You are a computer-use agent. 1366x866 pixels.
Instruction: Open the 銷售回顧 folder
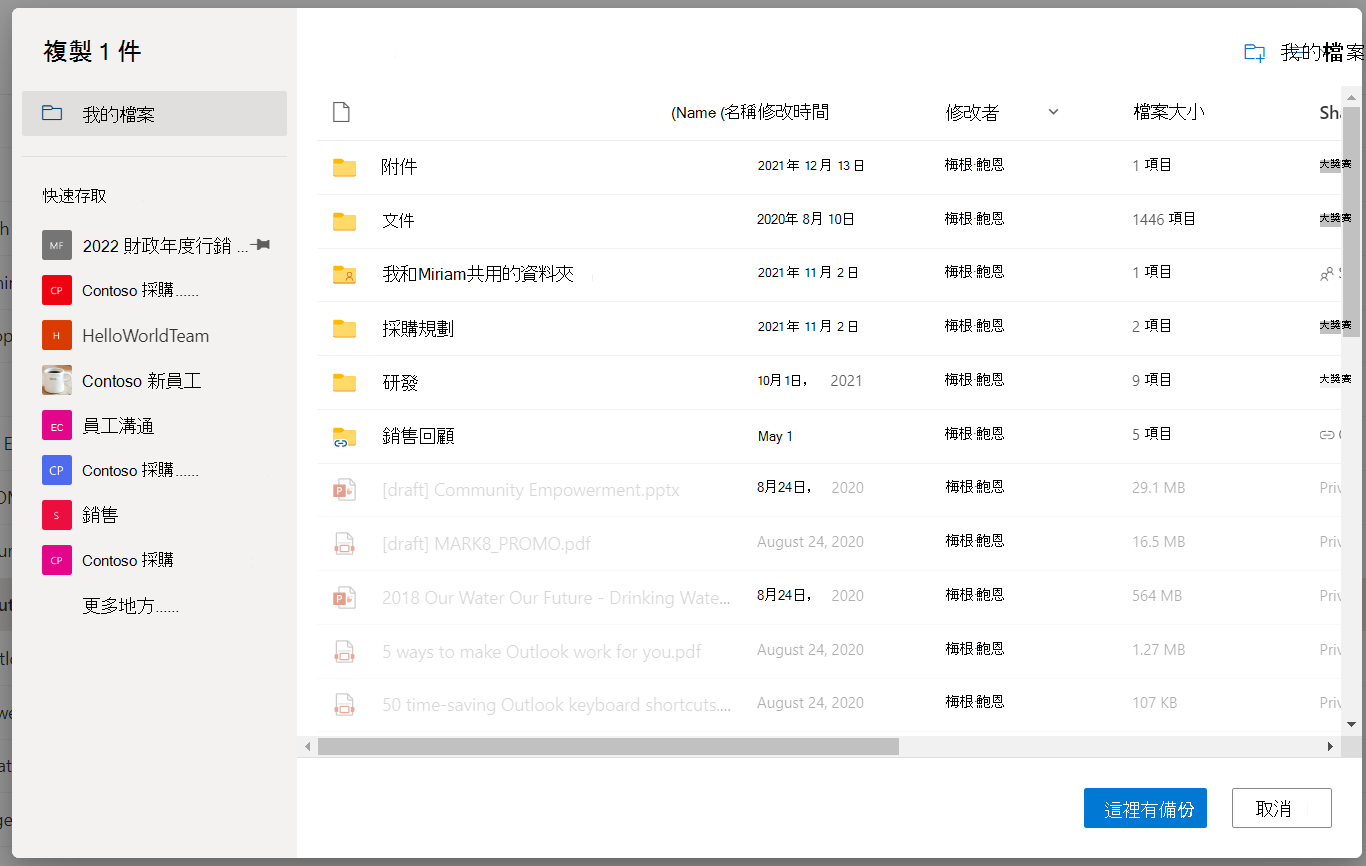418,436
